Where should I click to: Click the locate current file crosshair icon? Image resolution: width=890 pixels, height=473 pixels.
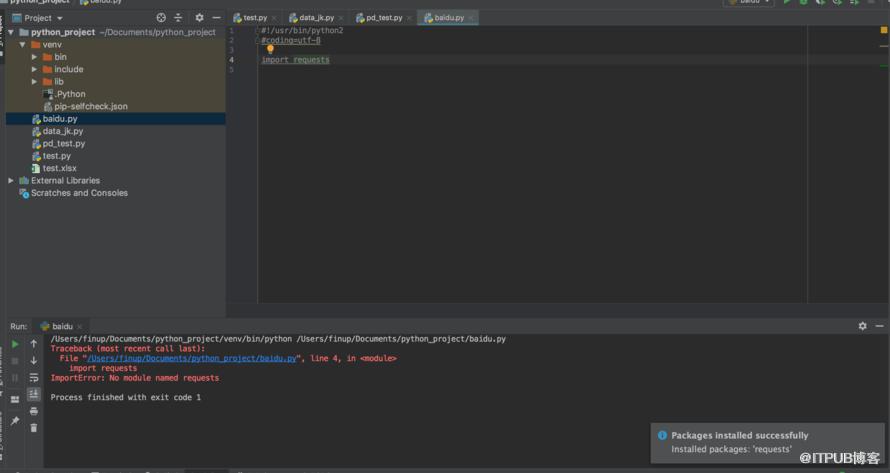(161, 18)
